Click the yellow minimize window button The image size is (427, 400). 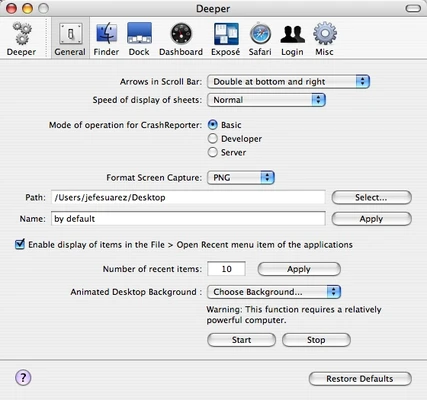pos(27,8)
